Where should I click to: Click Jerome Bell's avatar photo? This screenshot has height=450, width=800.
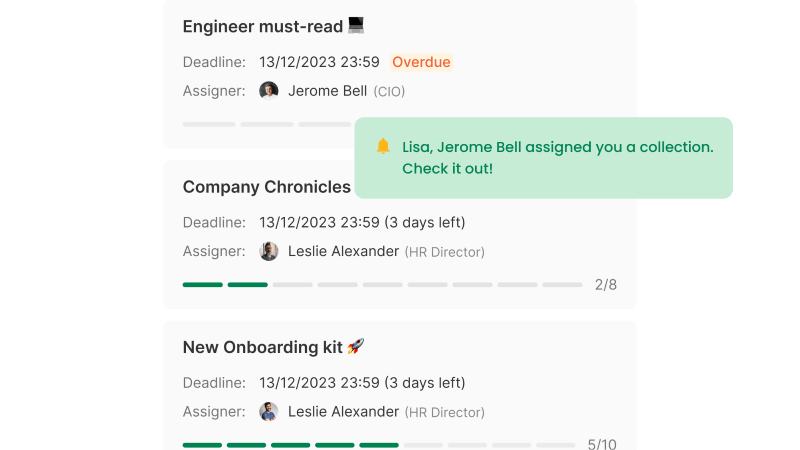pyautogui.click(x=269, y=91)
